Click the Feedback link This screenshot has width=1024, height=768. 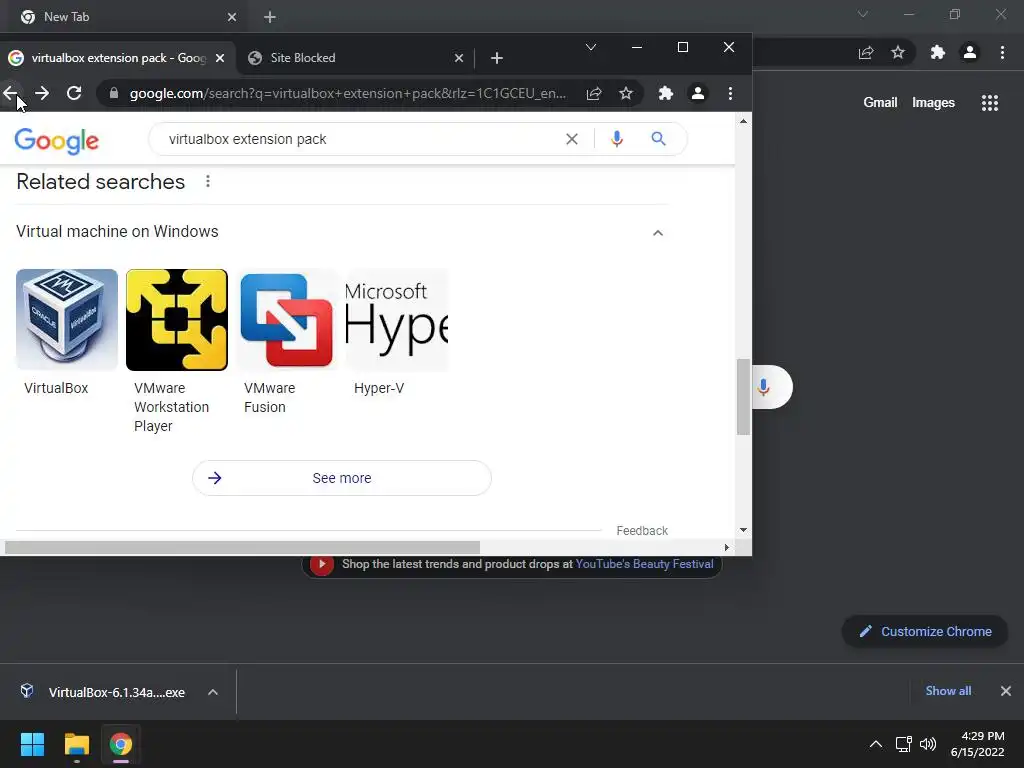coord(642,531)
